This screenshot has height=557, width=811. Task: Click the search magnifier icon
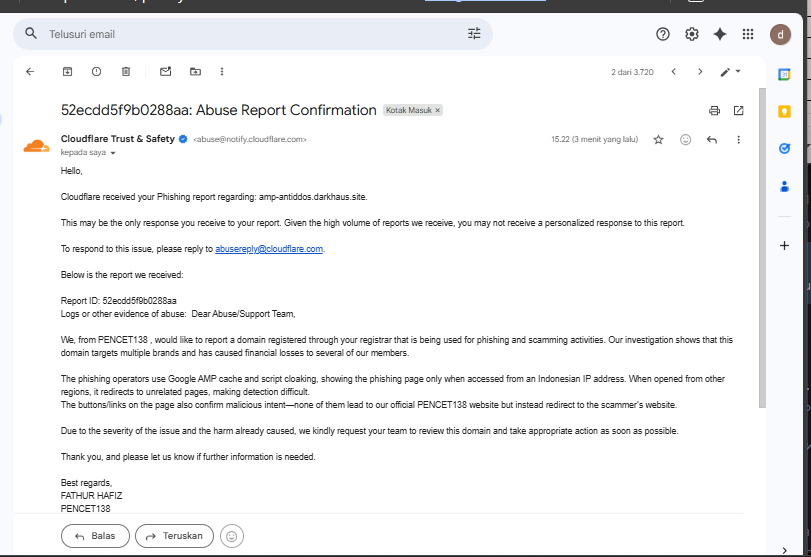pyautogui.click(x=31, y=34)
